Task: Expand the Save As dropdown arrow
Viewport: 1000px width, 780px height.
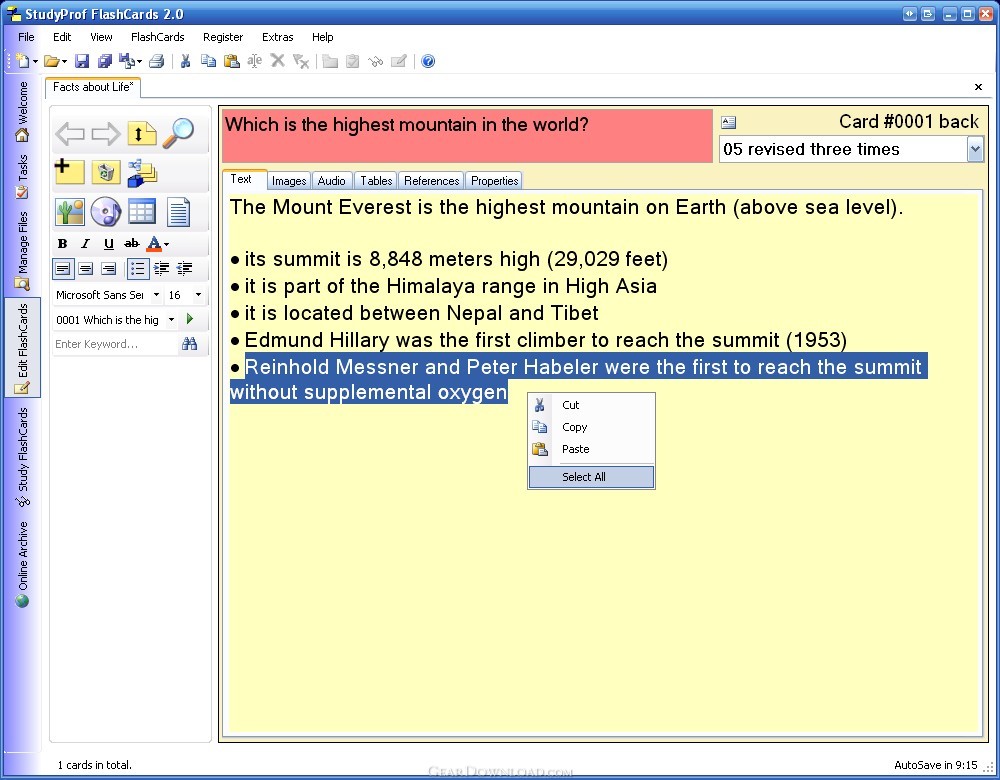Action: 139,62
